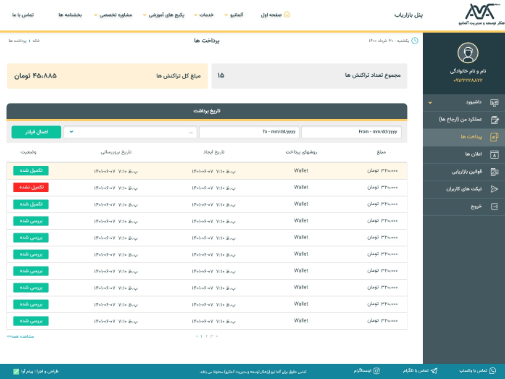The height and width of the screenshot is (379, 505).
Task: Click the Marketing rules (قوانین بازاریابی) sidebar icon
Action: click(x=494, y=172)
